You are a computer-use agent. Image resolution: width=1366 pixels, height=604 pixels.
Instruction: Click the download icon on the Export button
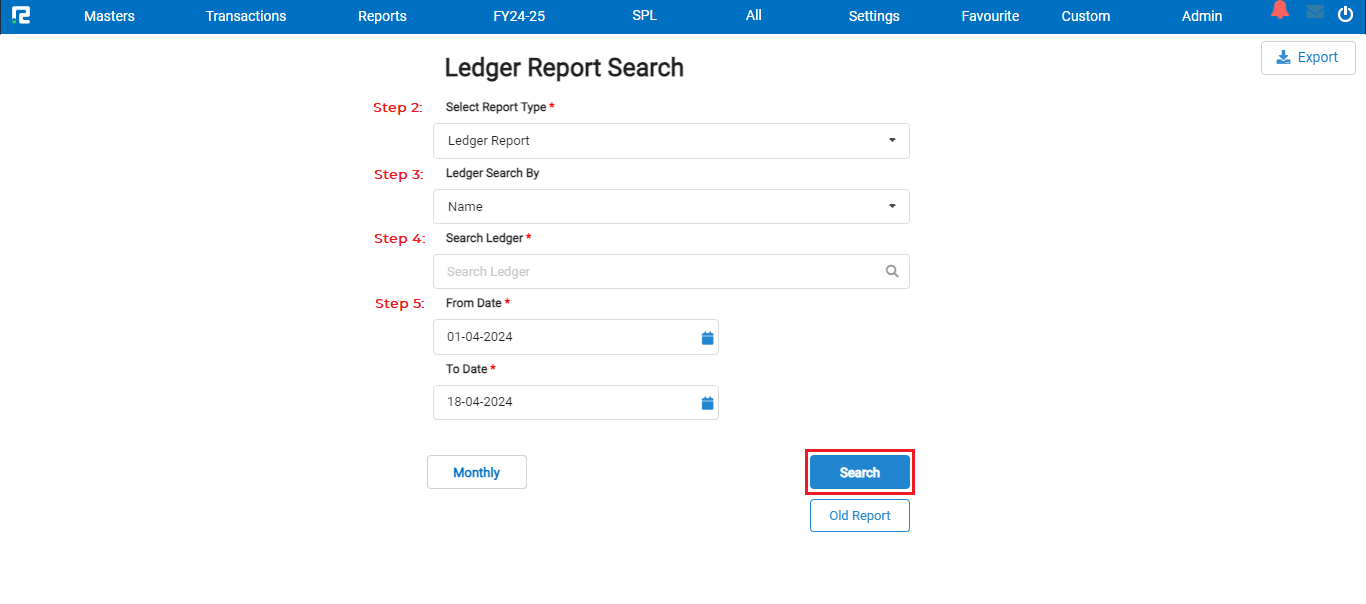(x=1282, y=57)
